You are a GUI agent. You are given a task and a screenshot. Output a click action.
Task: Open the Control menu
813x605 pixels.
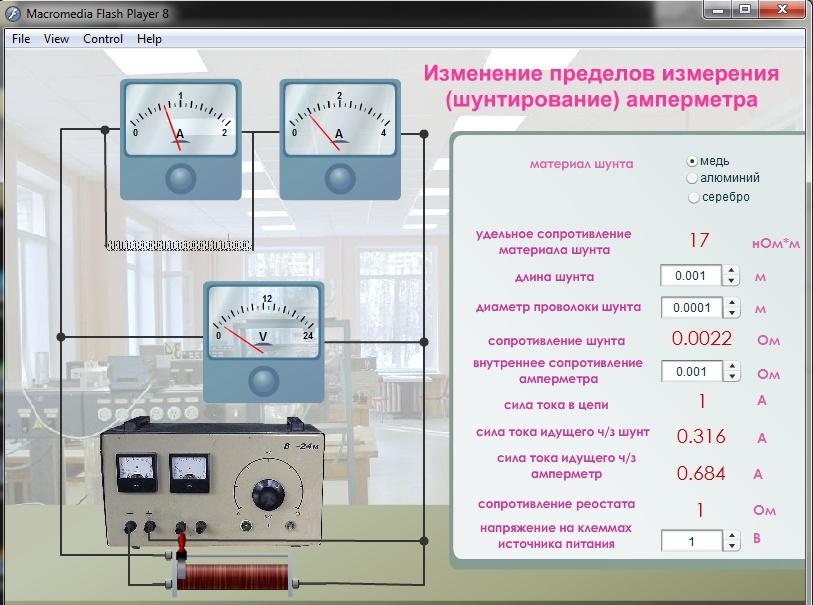(103, 39)
